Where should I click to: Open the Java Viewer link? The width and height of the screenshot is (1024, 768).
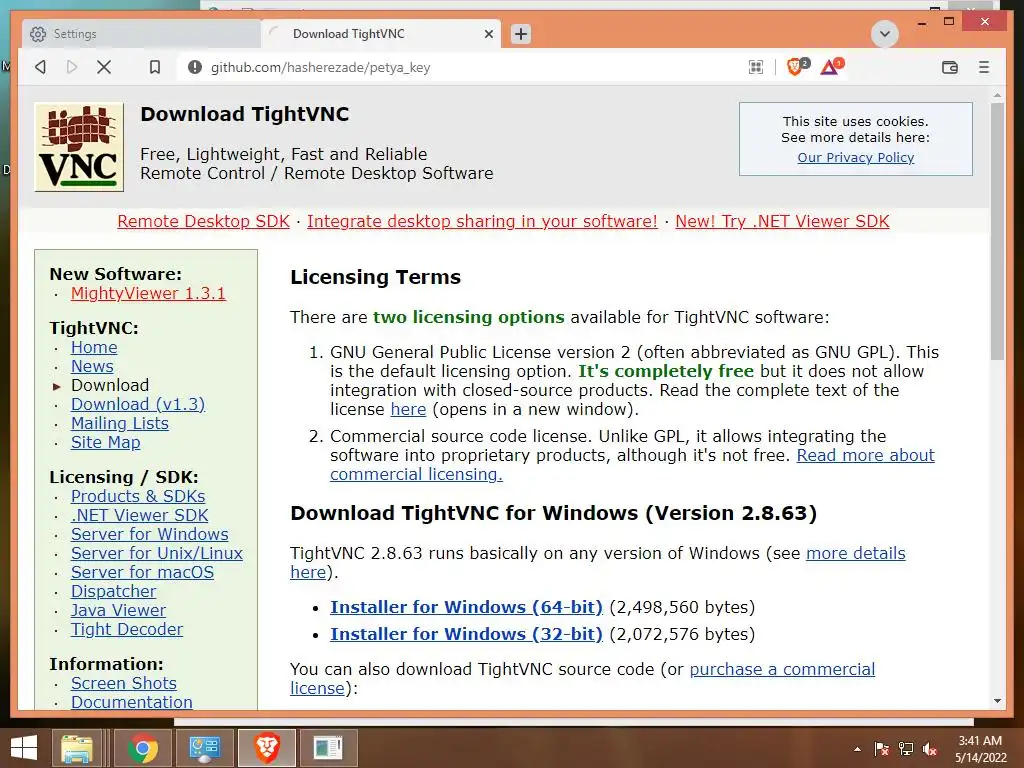click(118, 610)
